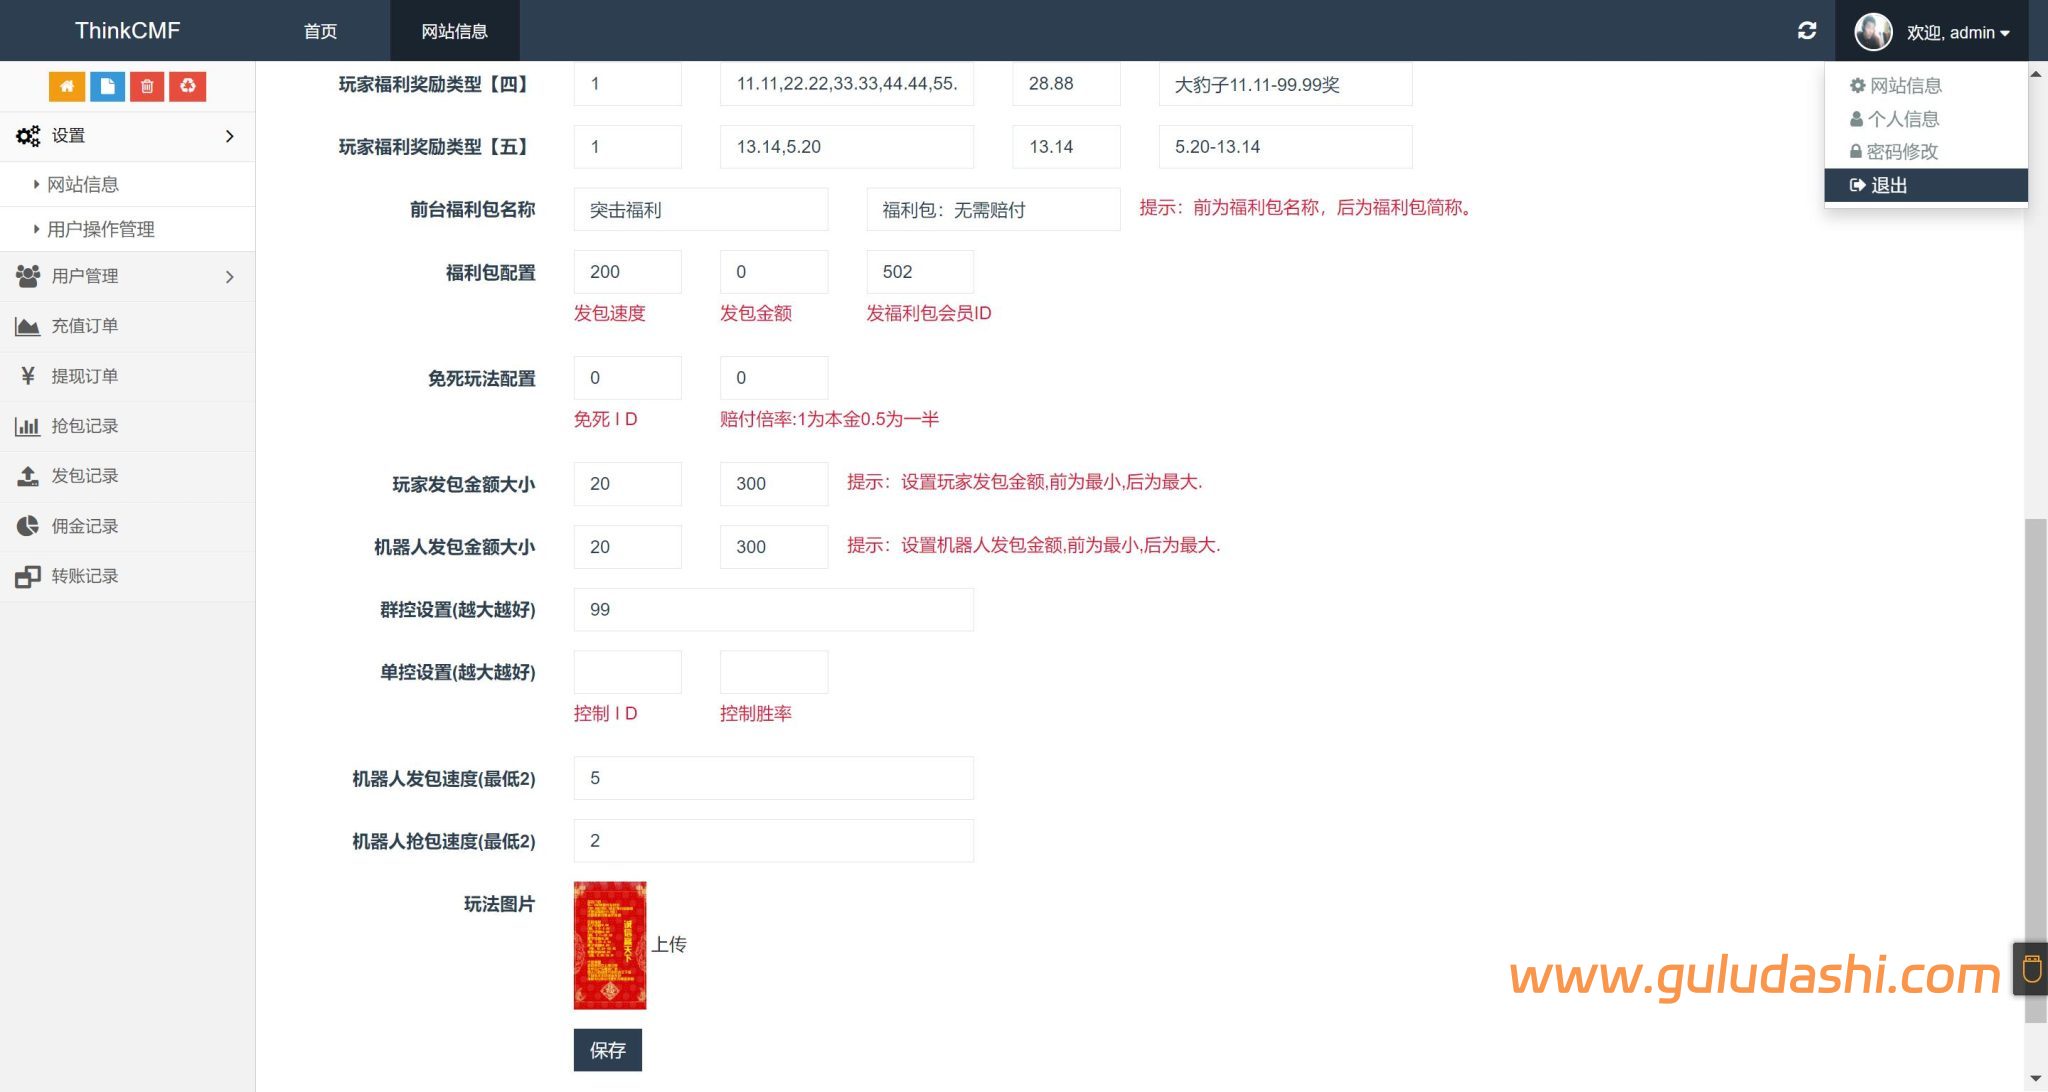This screenshot has height=1092, width=2048.
Task: Click the ThinkCMF brand logo
Action: point(127,31)
